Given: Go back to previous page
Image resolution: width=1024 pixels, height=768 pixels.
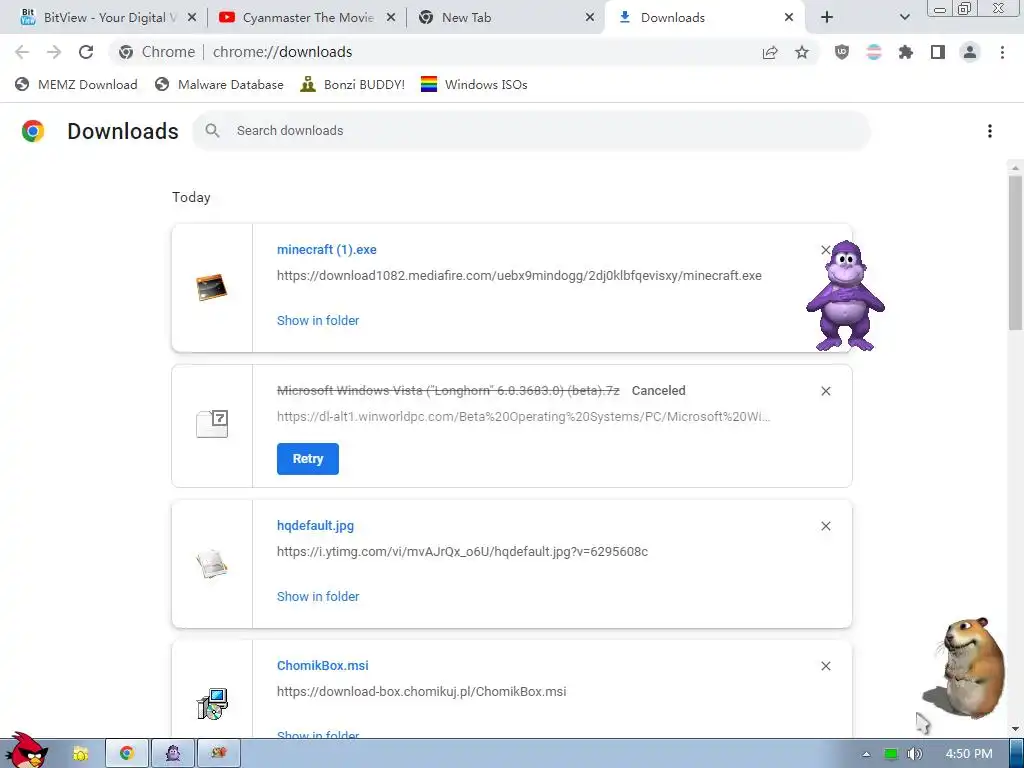Looking at the screenshot, I should pos(22,52).
